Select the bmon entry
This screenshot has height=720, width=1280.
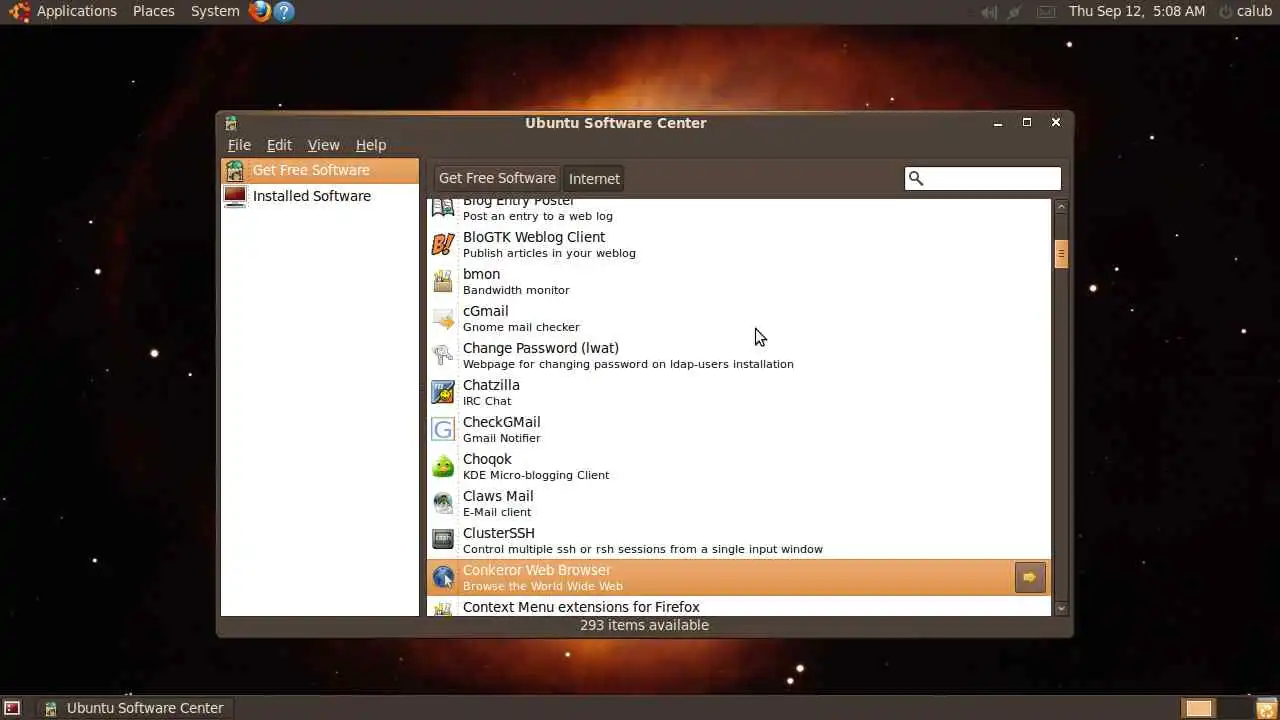[x=739, y=281]
